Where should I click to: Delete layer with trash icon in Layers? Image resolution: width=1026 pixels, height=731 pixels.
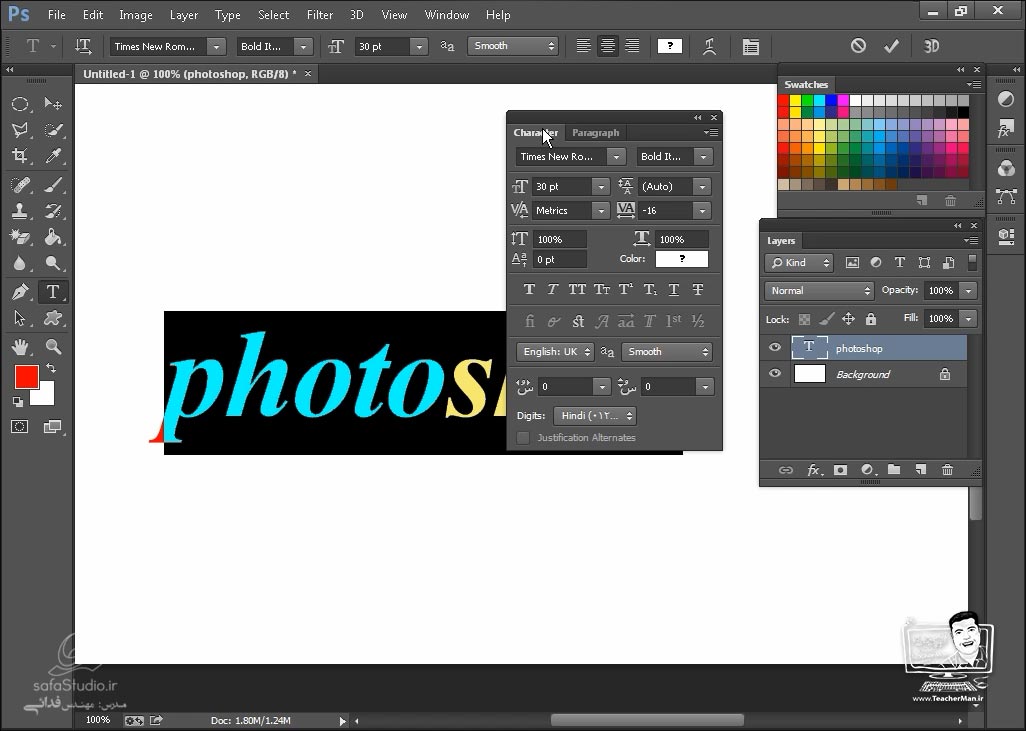[x=947, y=470]
